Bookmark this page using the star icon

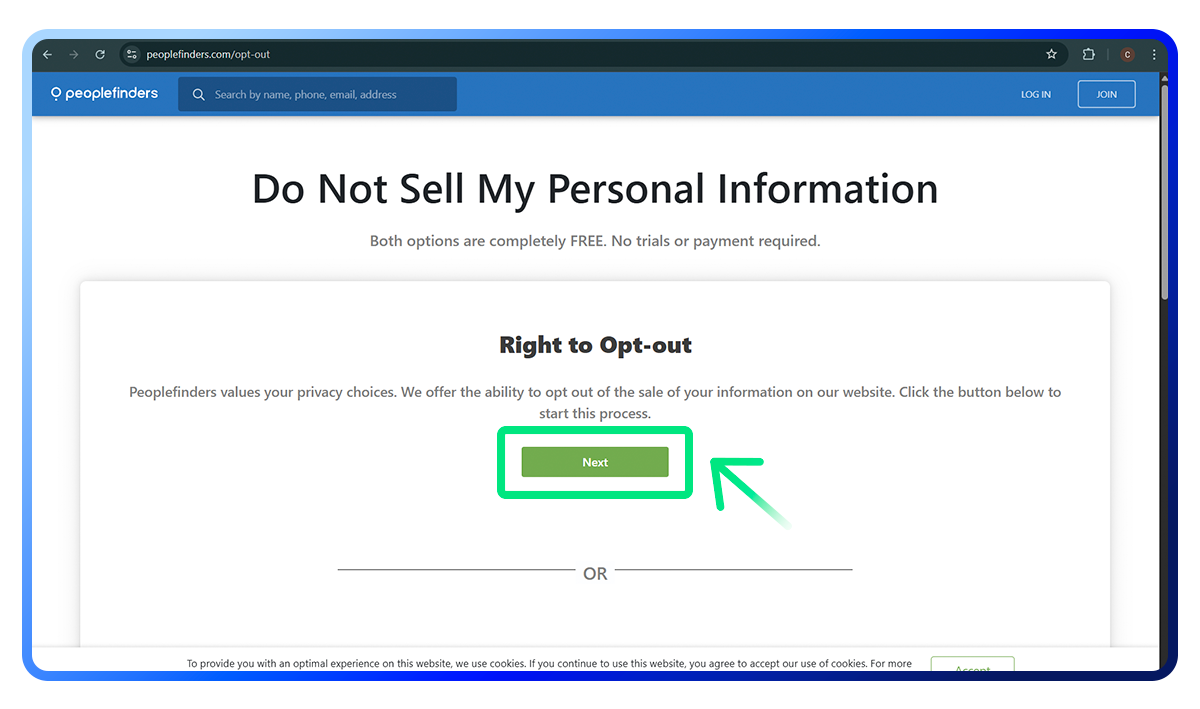[1051, 55]
